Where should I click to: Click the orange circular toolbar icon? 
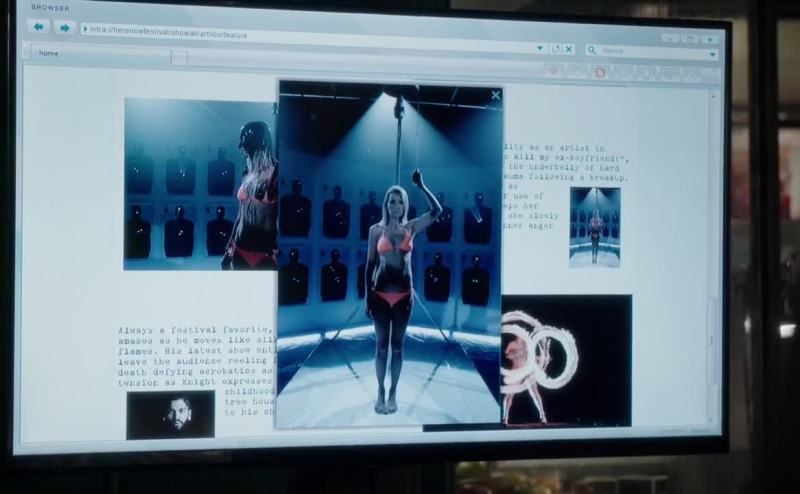[x=600, y=72]
